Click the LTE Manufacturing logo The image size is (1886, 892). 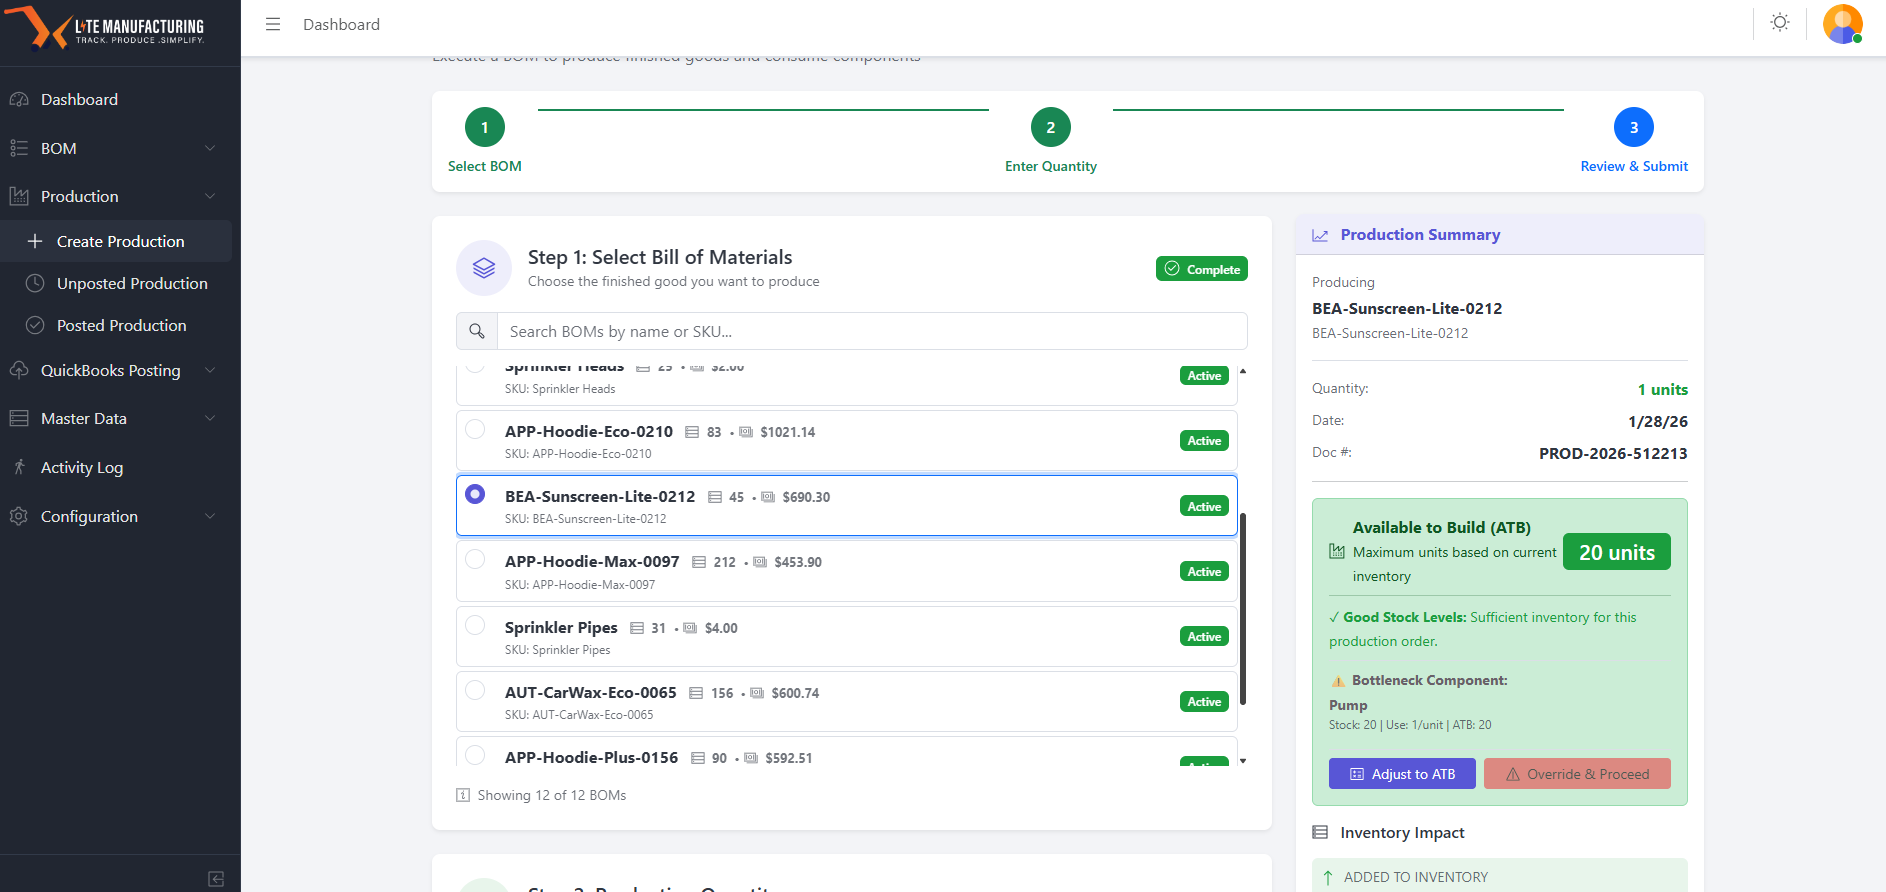click(x=105, y=27)
